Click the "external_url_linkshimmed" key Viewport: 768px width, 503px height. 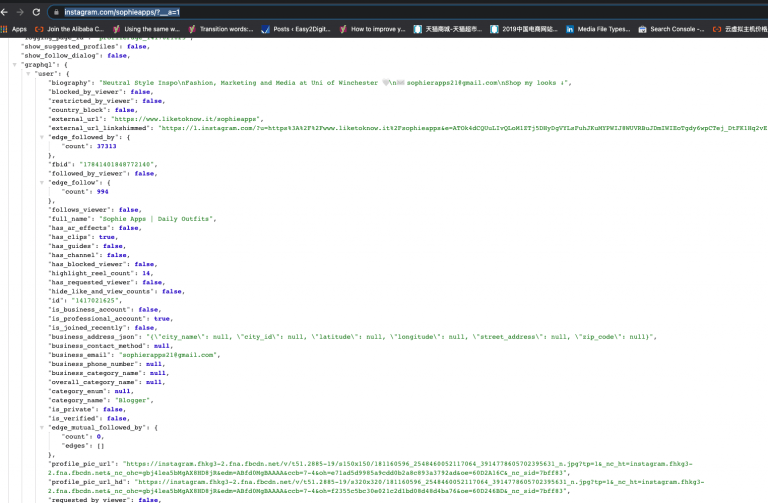point(99,128)
